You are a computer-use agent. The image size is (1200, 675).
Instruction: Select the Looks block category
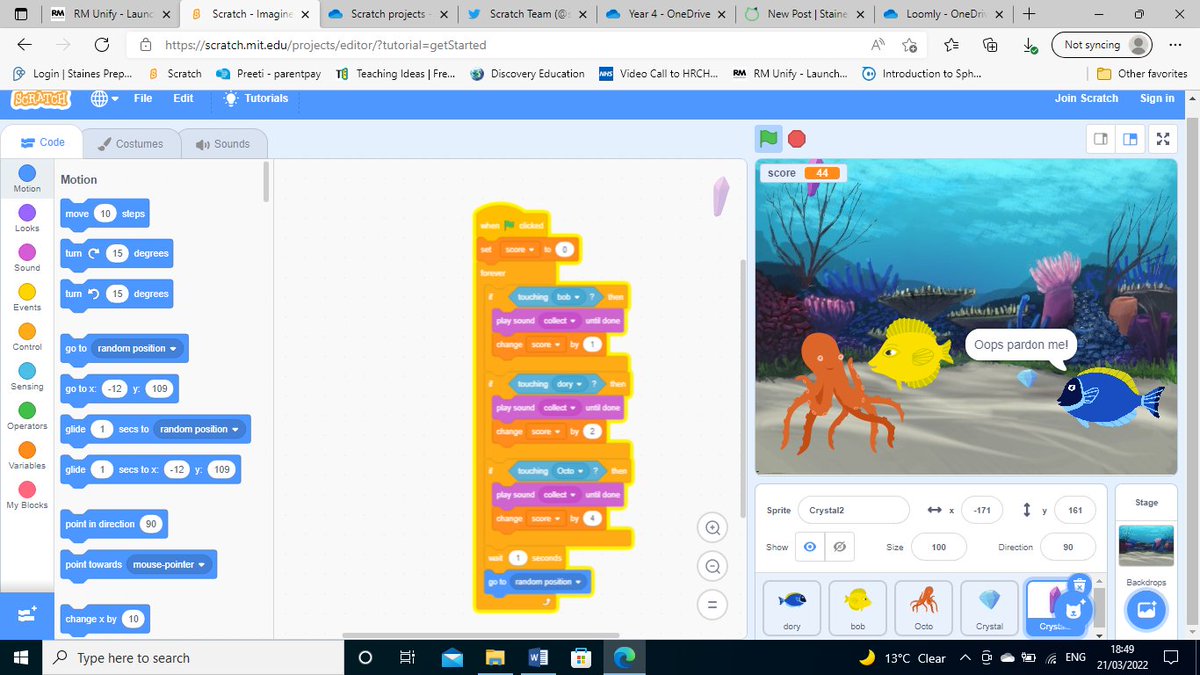pyautogui.click(x=27, y=219)
